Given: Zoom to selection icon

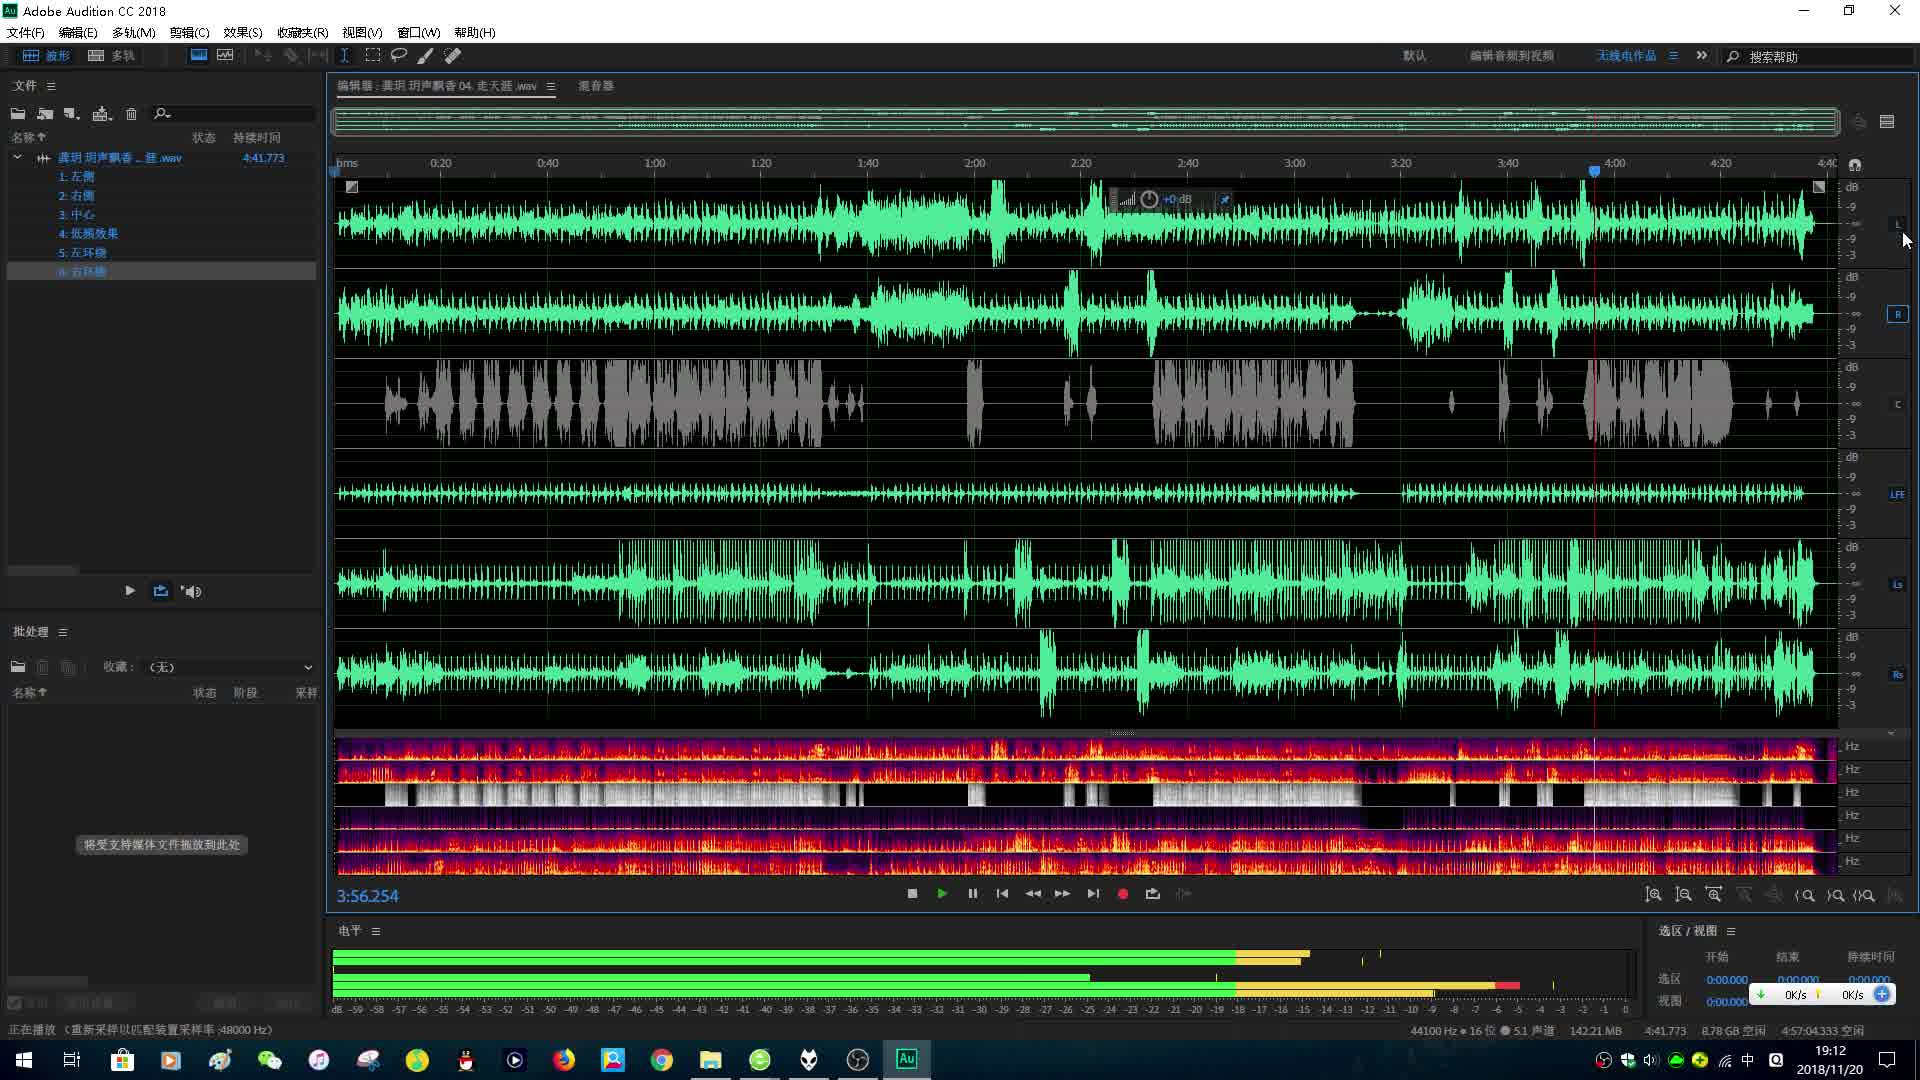Looking at the screenshot, I should (1864, 895).
